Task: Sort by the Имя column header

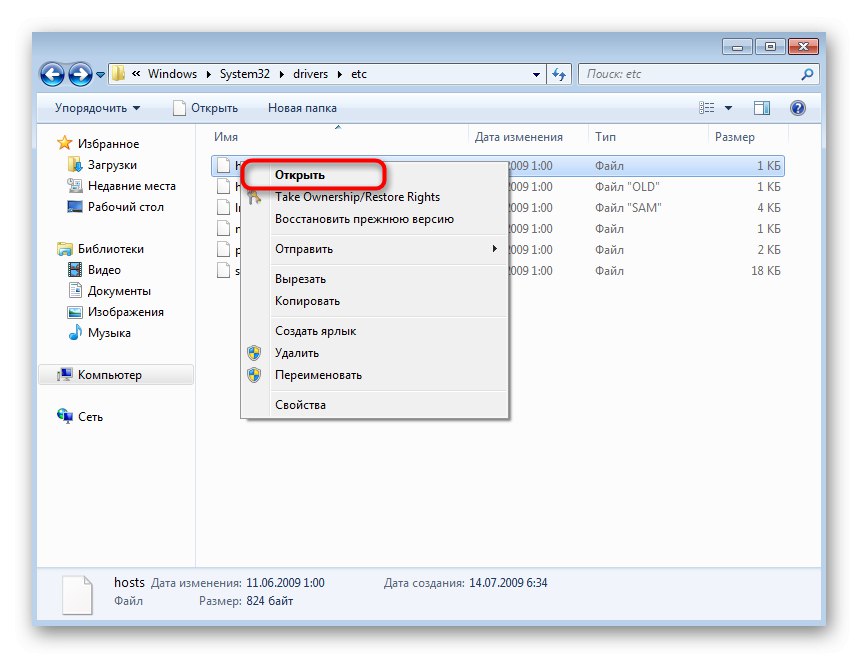Action: point(225,137)
